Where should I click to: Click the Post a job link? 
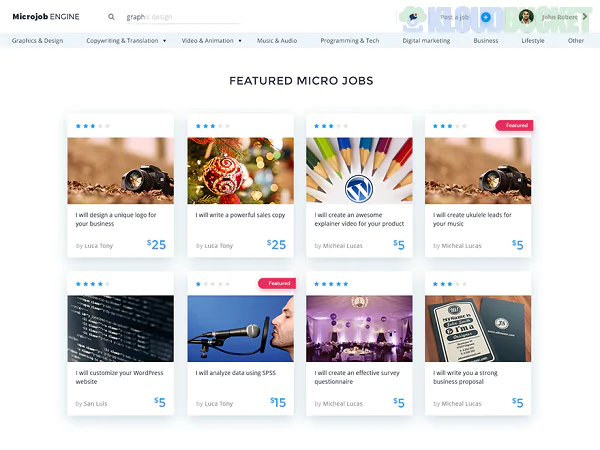click(x=454, y=17)
